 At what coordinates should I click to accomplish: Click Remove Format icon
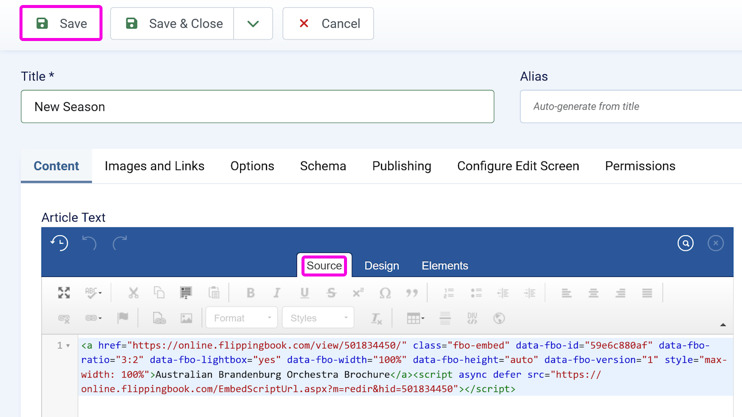[376, 318]
